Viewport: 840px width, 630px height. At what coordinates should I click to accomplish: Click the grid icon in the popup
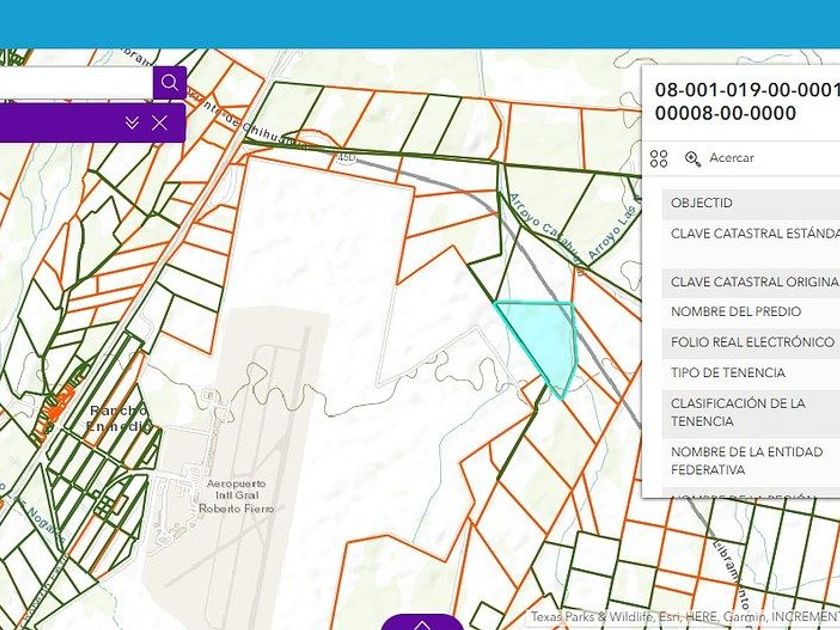coord(658,159)
